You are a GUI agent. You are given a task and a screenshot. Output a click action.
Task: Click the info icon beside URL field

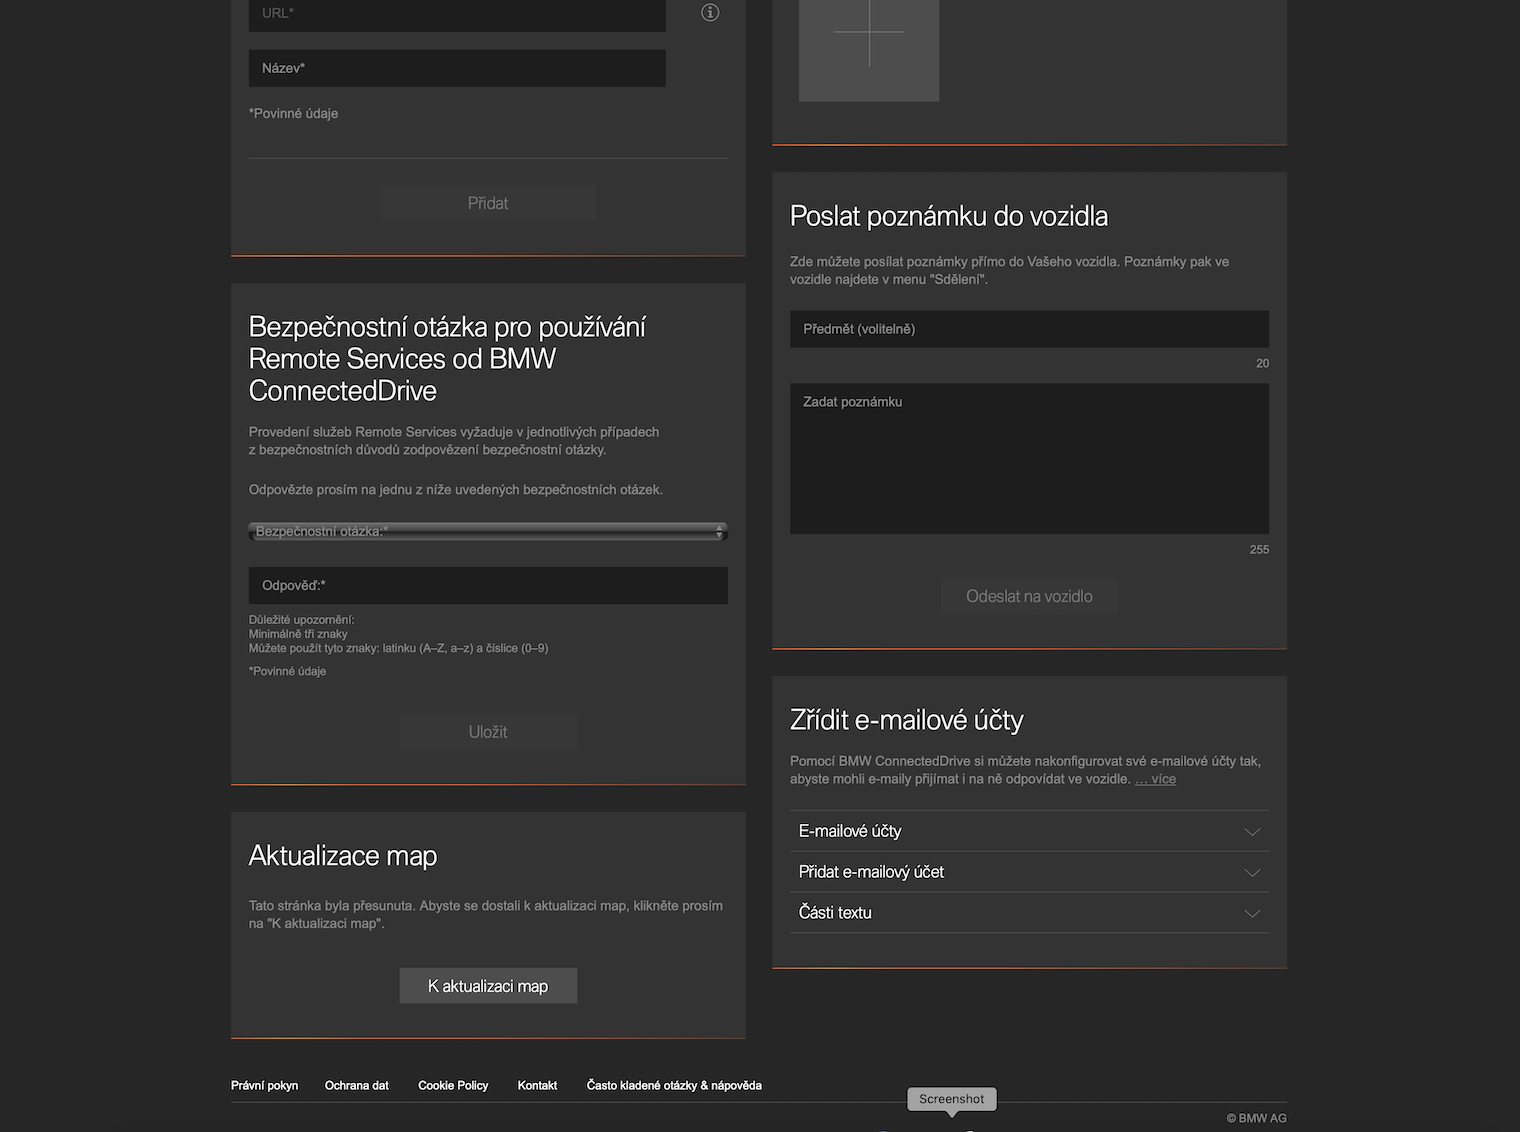pos(710,13)
